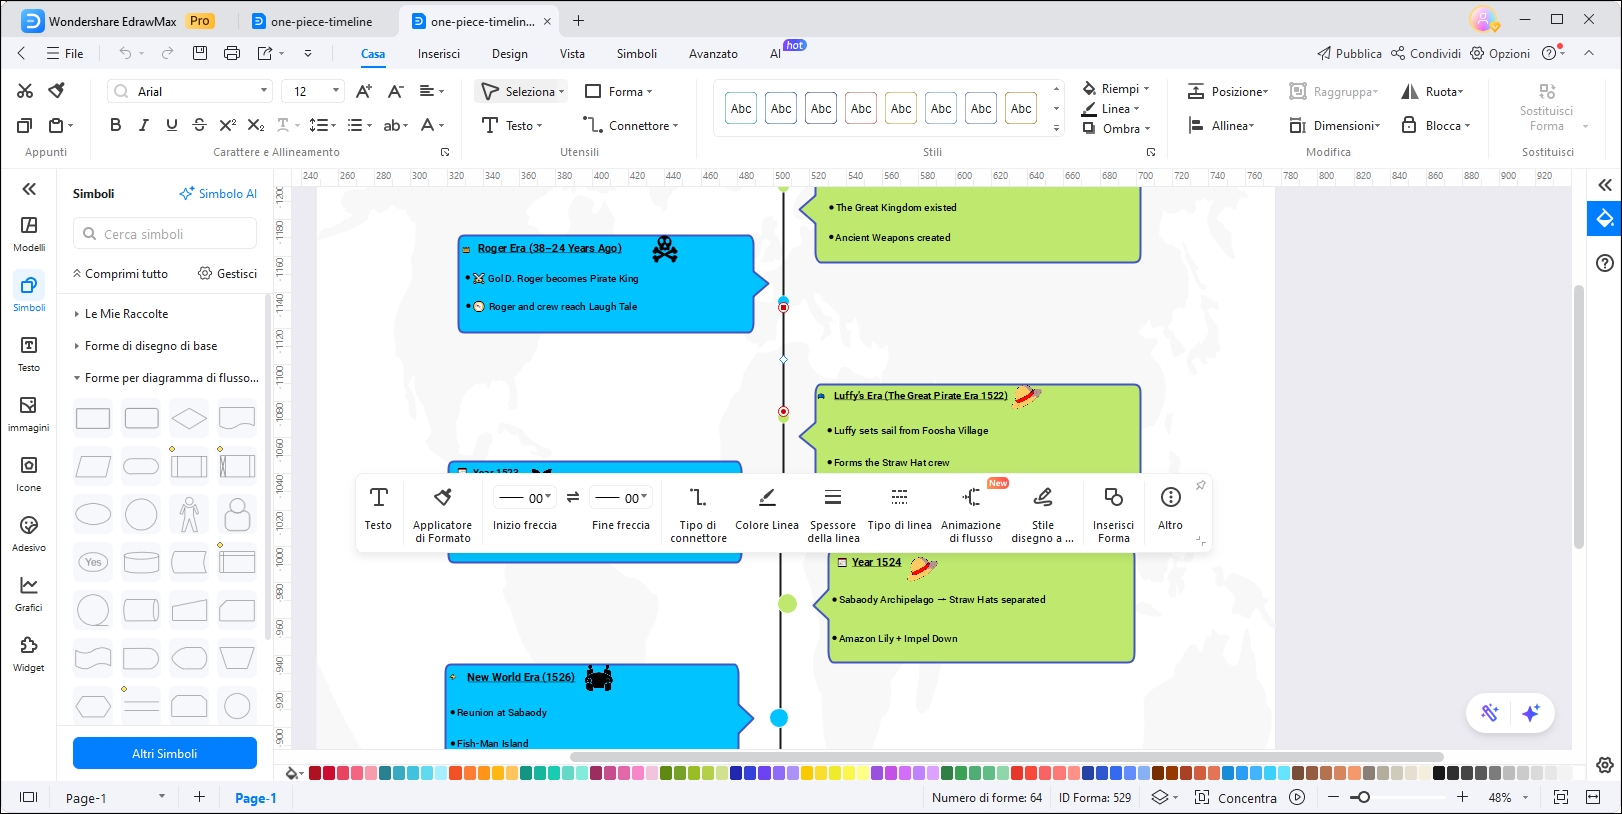The width and height of the screenshot is (1622, 814).
Task: Open the Testo sidebar panel
Action: point(29,354)
